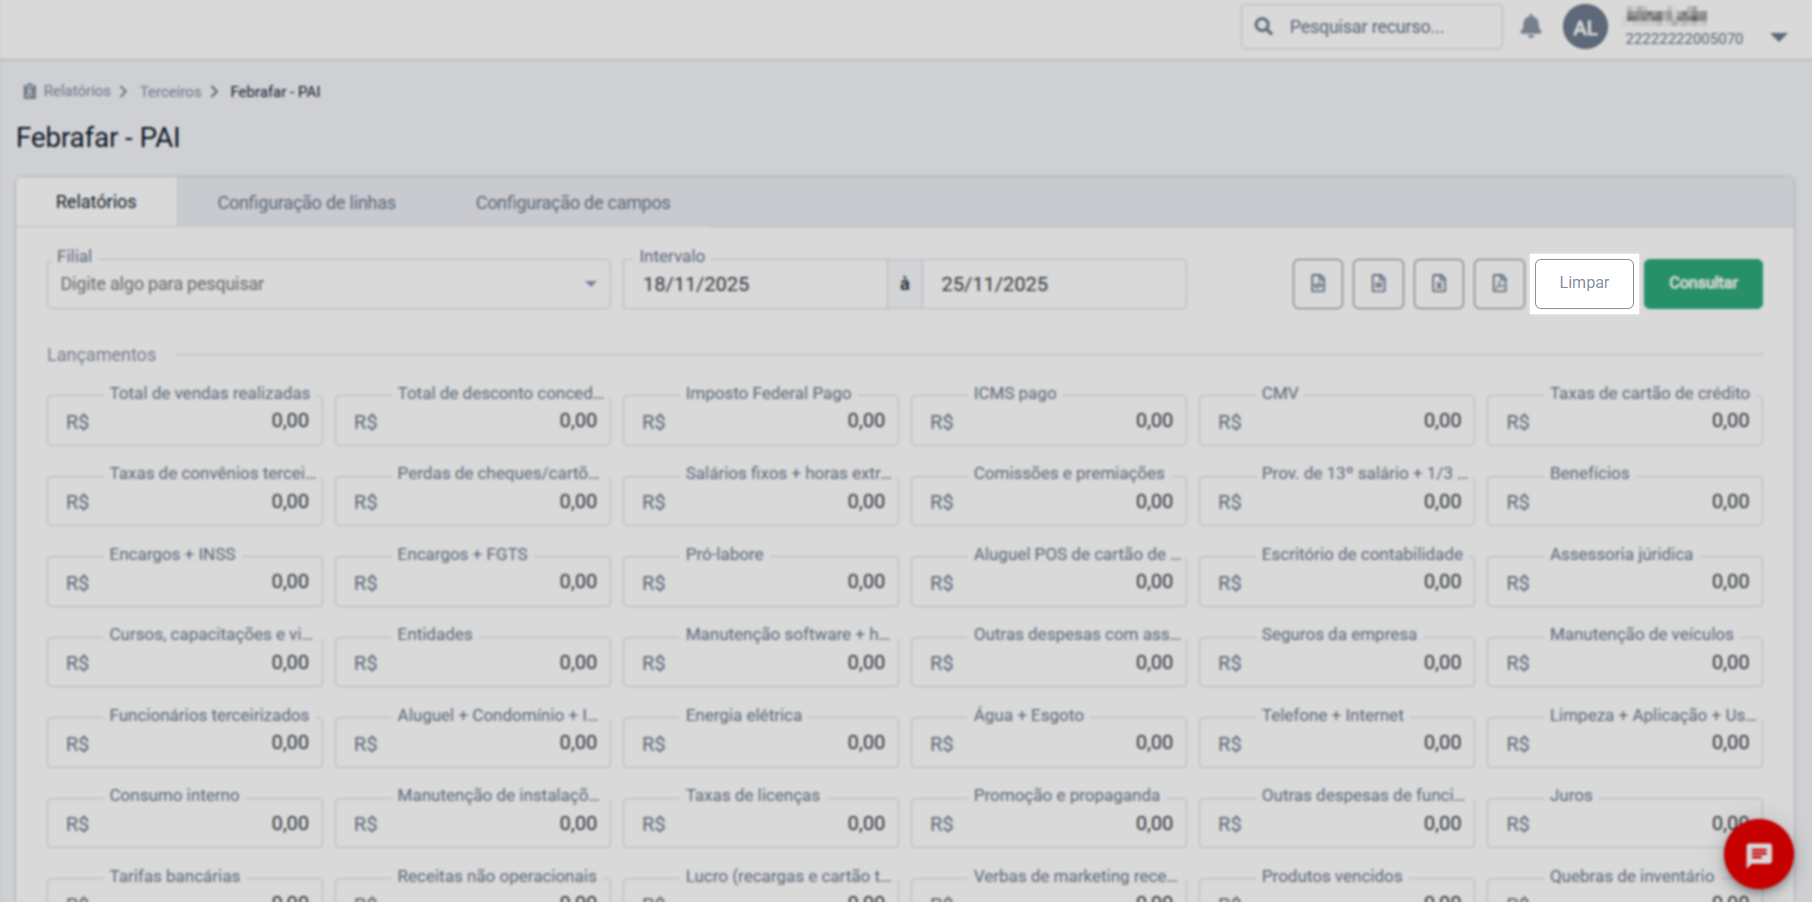Image resolution: width=1812 pixels, height=902 pixels.
Task: Click the Consumo interno field
Action: [x=185, y=823]
